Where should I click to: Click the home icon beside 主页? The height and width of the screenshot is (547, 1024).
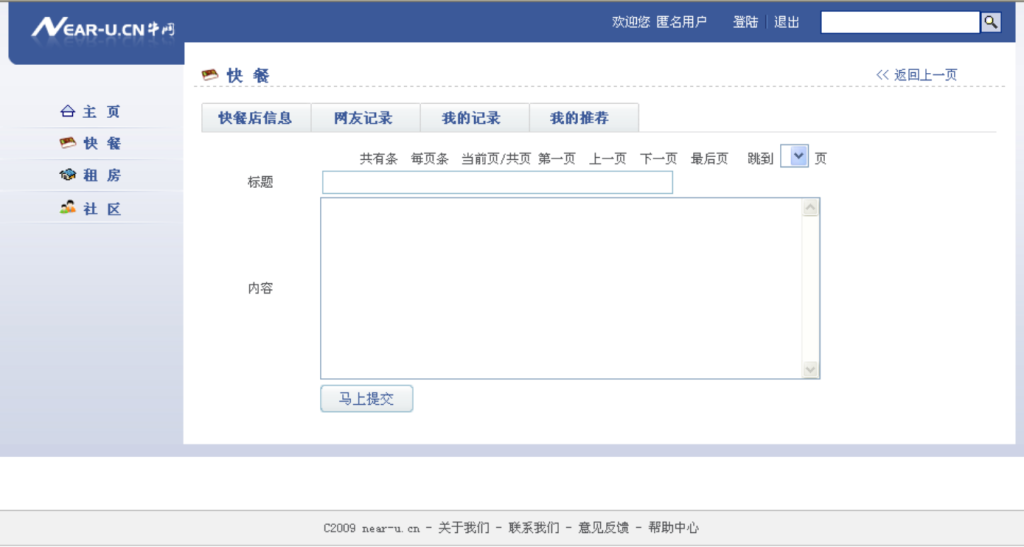click(x=68, y=112)
